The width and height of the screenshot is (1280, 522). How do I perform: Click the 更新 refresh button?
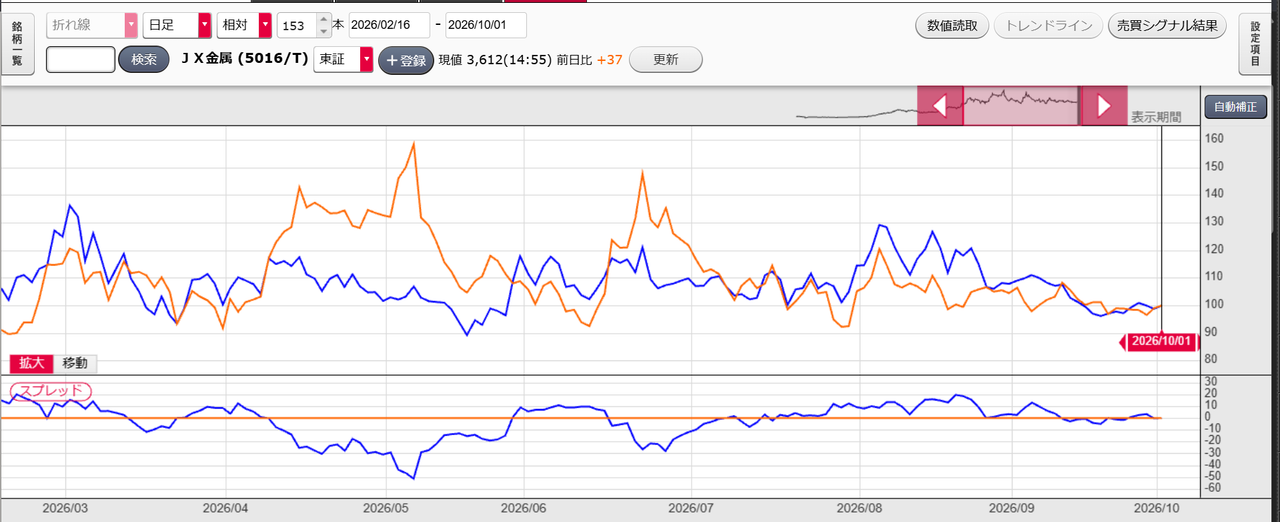pyautogui.click(x=665, y=59)
